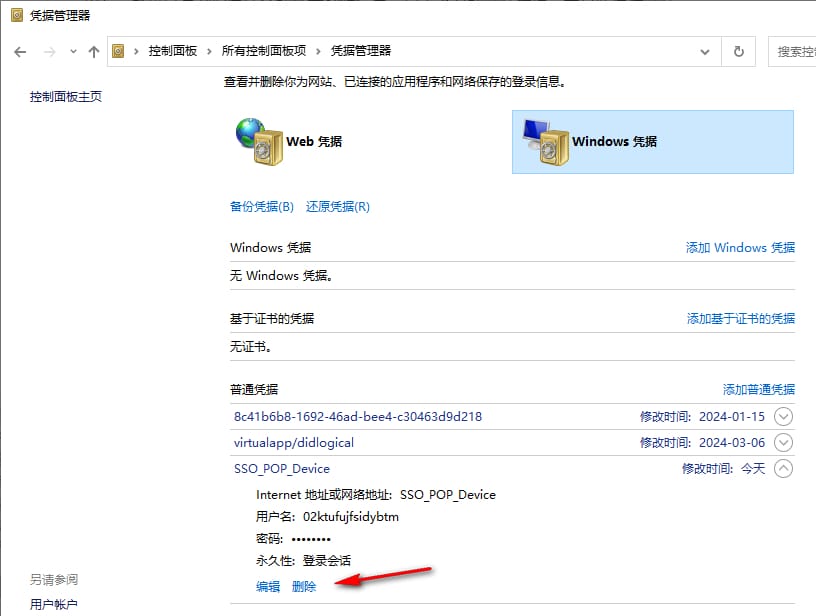
Task: Click the up-one-level arrow
Action: (x=93, y=51)
